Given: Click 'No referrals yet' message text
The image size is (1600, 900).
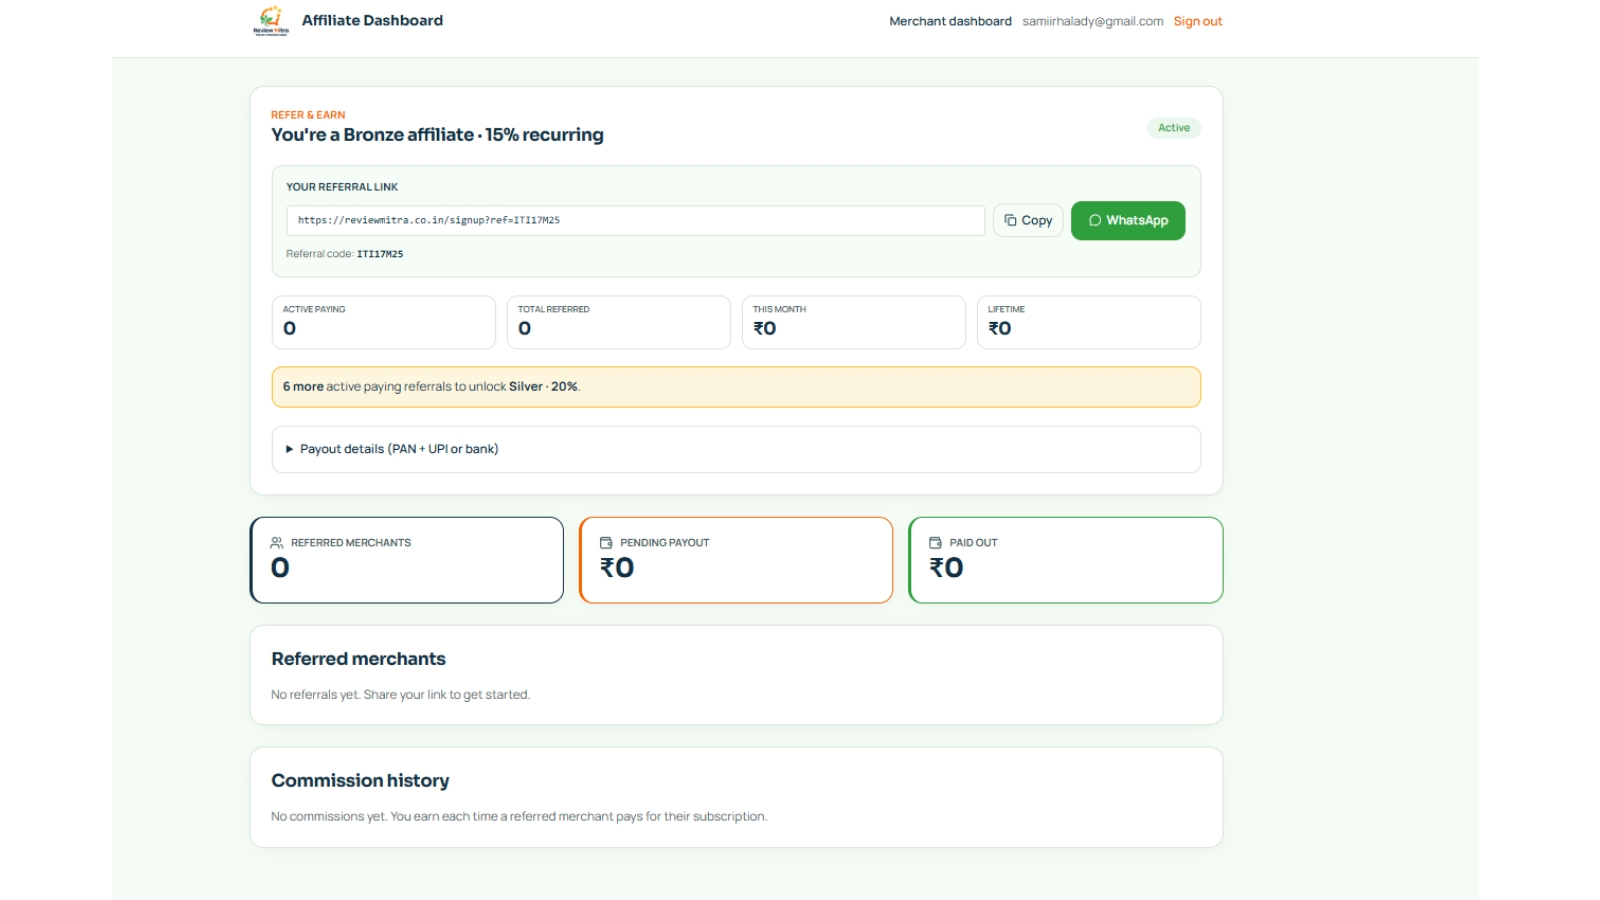Looking at the screenshot, I should tap(400, 695).
